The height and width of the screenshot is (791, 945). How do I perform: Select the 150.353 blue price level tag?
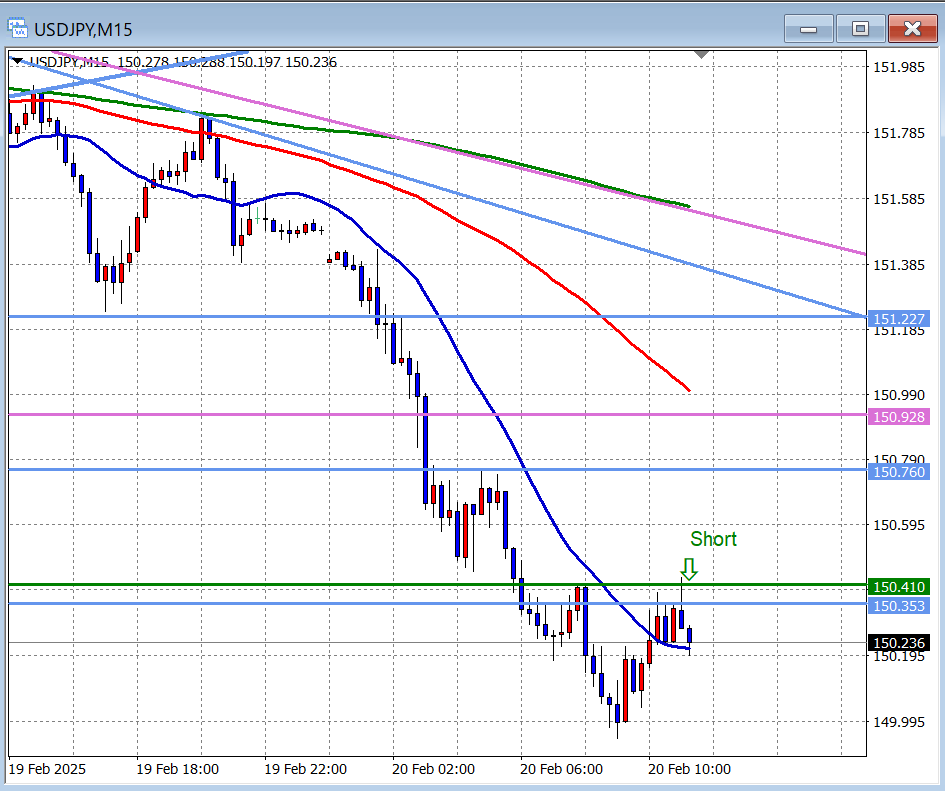(x=899, y=606)
